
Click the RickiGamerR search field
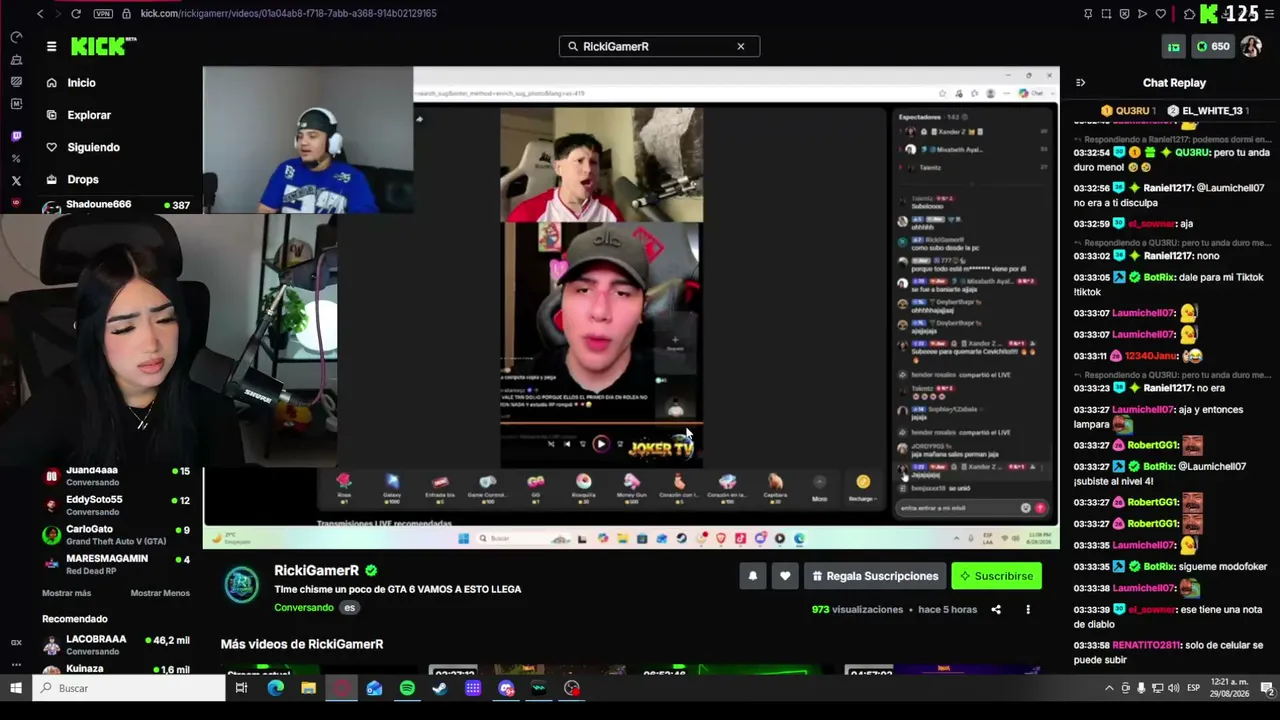pyautogui.click(x=659, y=46)
